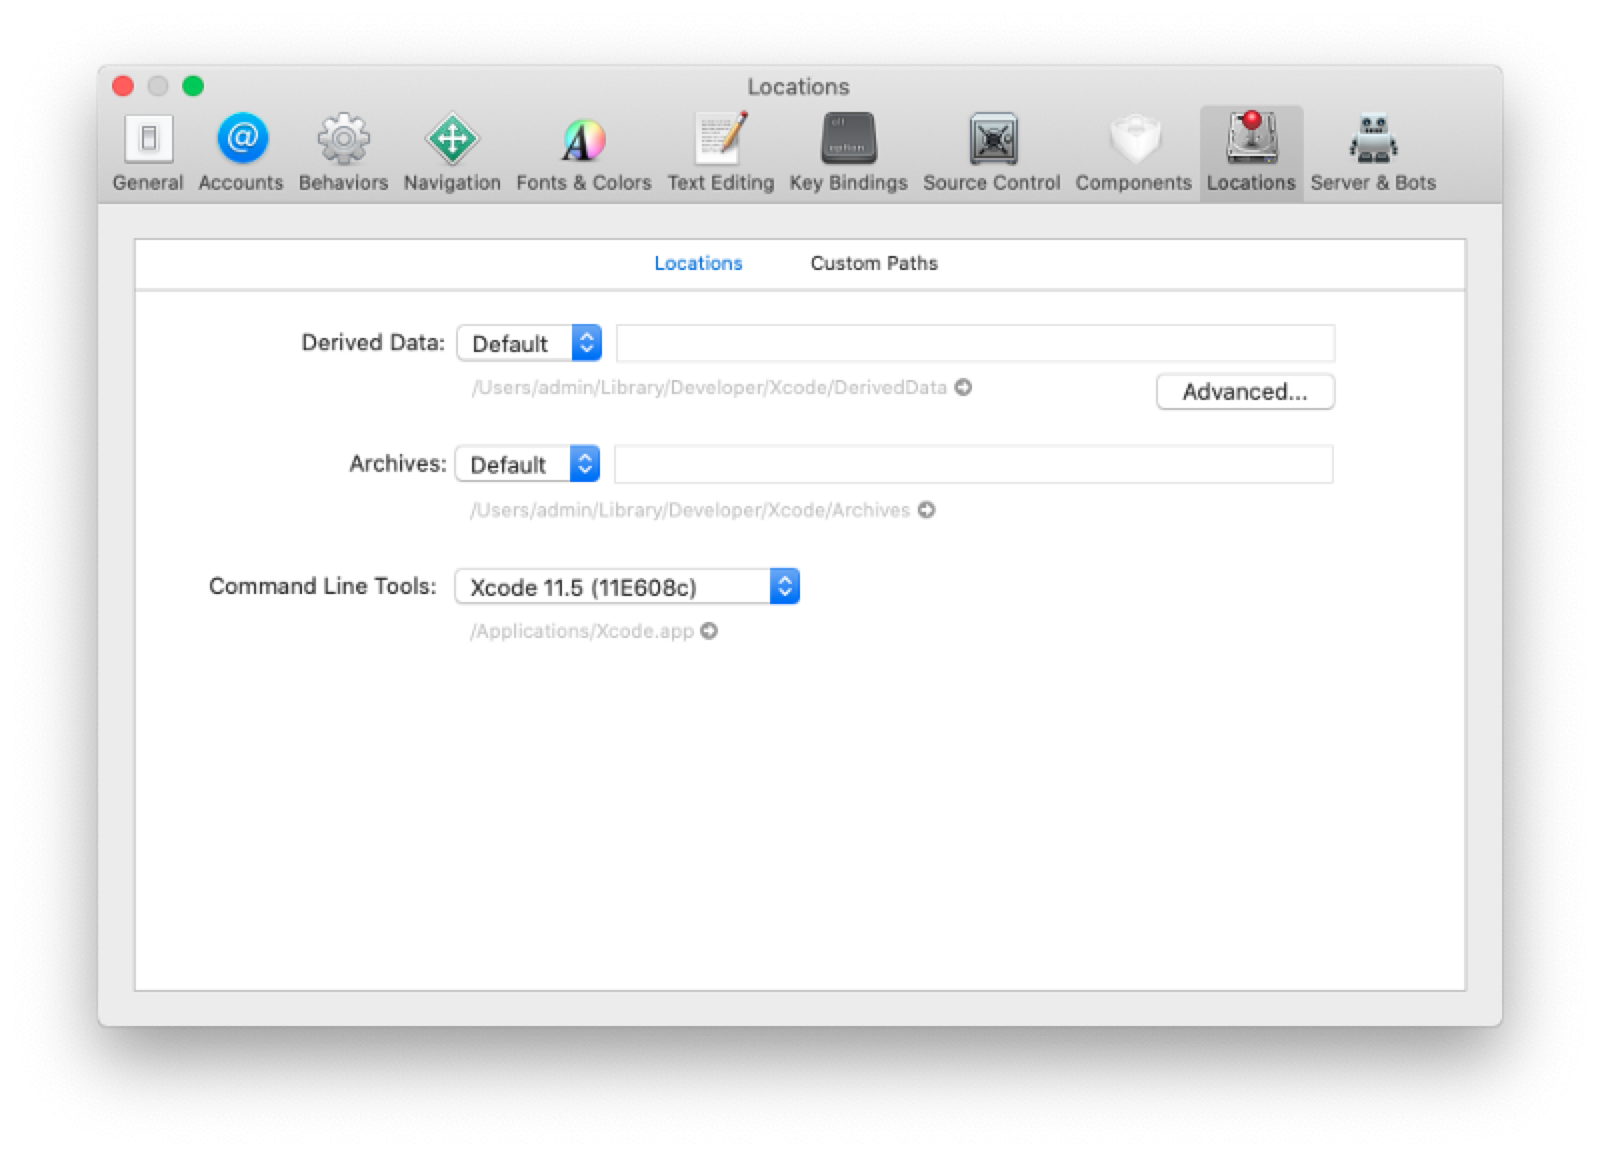This screenshot has height=1156, width=1600.
Task: Reveal DerivedData folder with arrow icon
Action: point(963,387)
